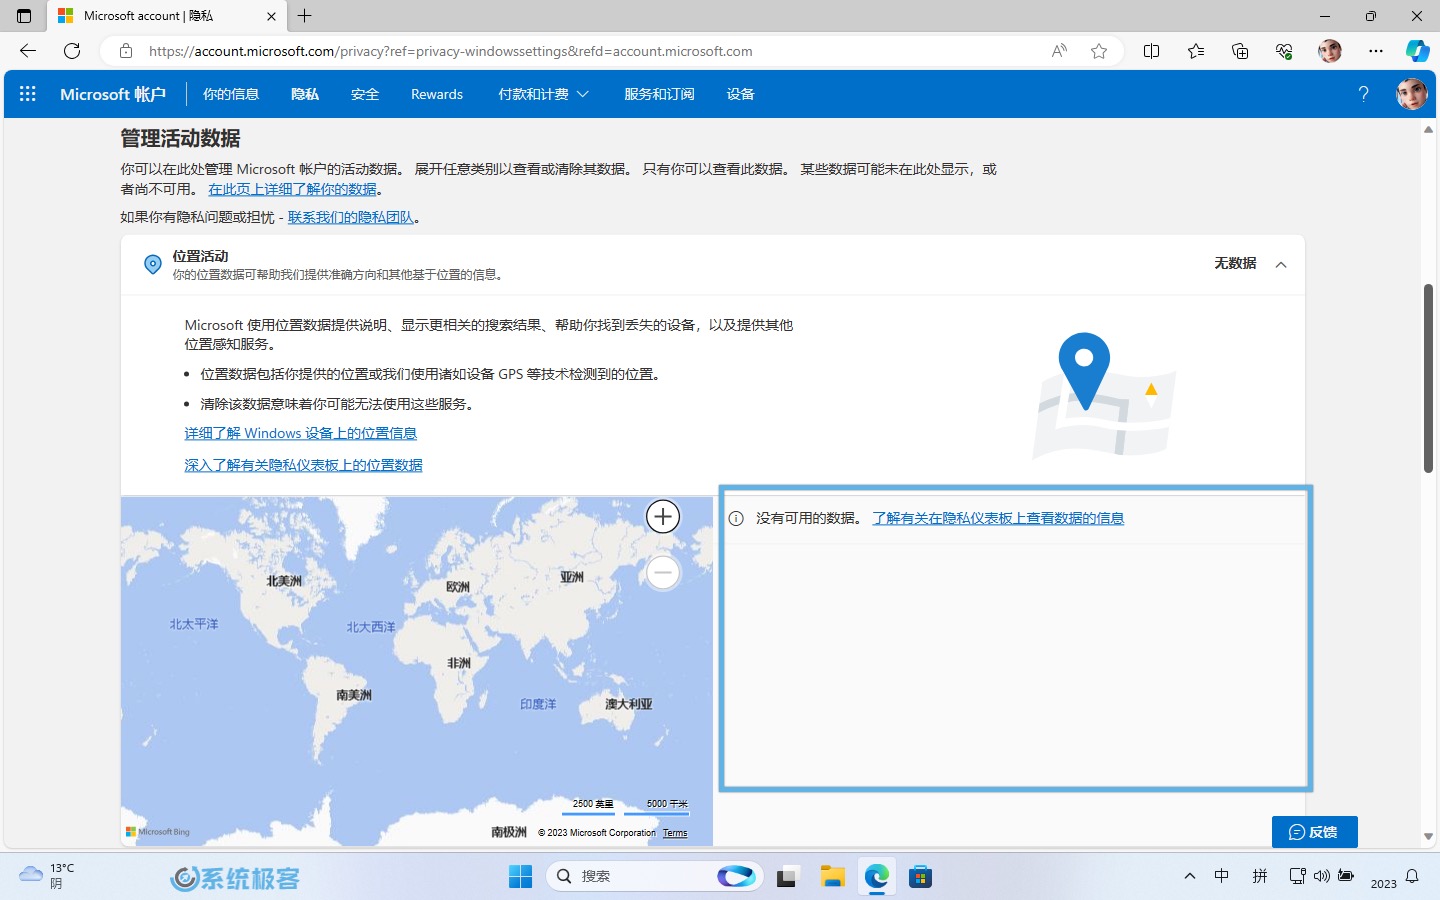Open link 了解有关在隐私仪表板上查看数据的信息

pos(998,518)
